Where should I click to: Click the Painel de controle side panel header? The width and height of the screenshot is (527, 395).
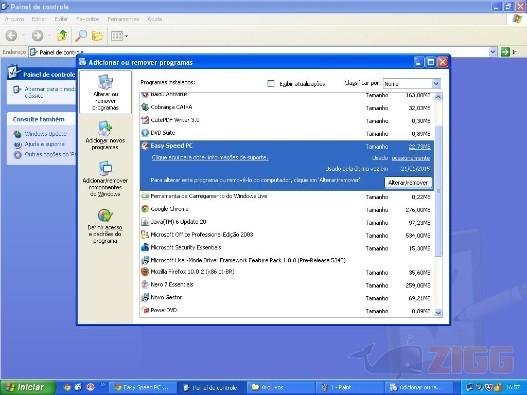(42, 74)
